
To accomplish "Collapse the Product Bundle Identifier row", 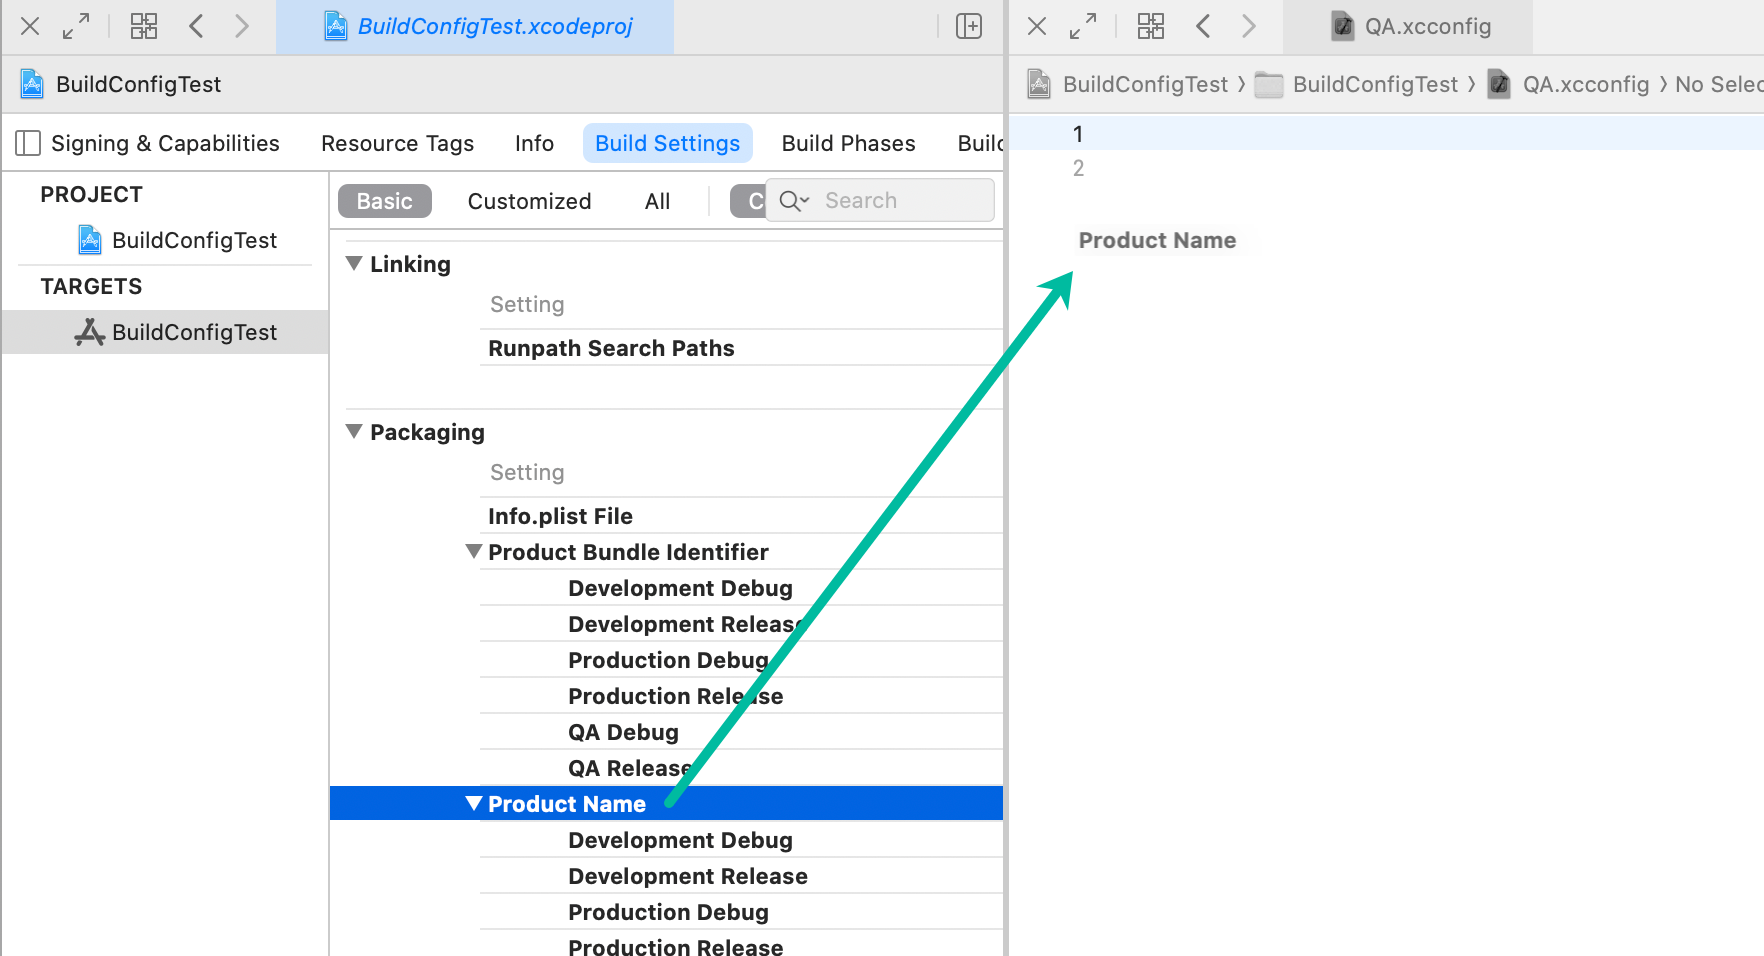I will click(474, 552).
